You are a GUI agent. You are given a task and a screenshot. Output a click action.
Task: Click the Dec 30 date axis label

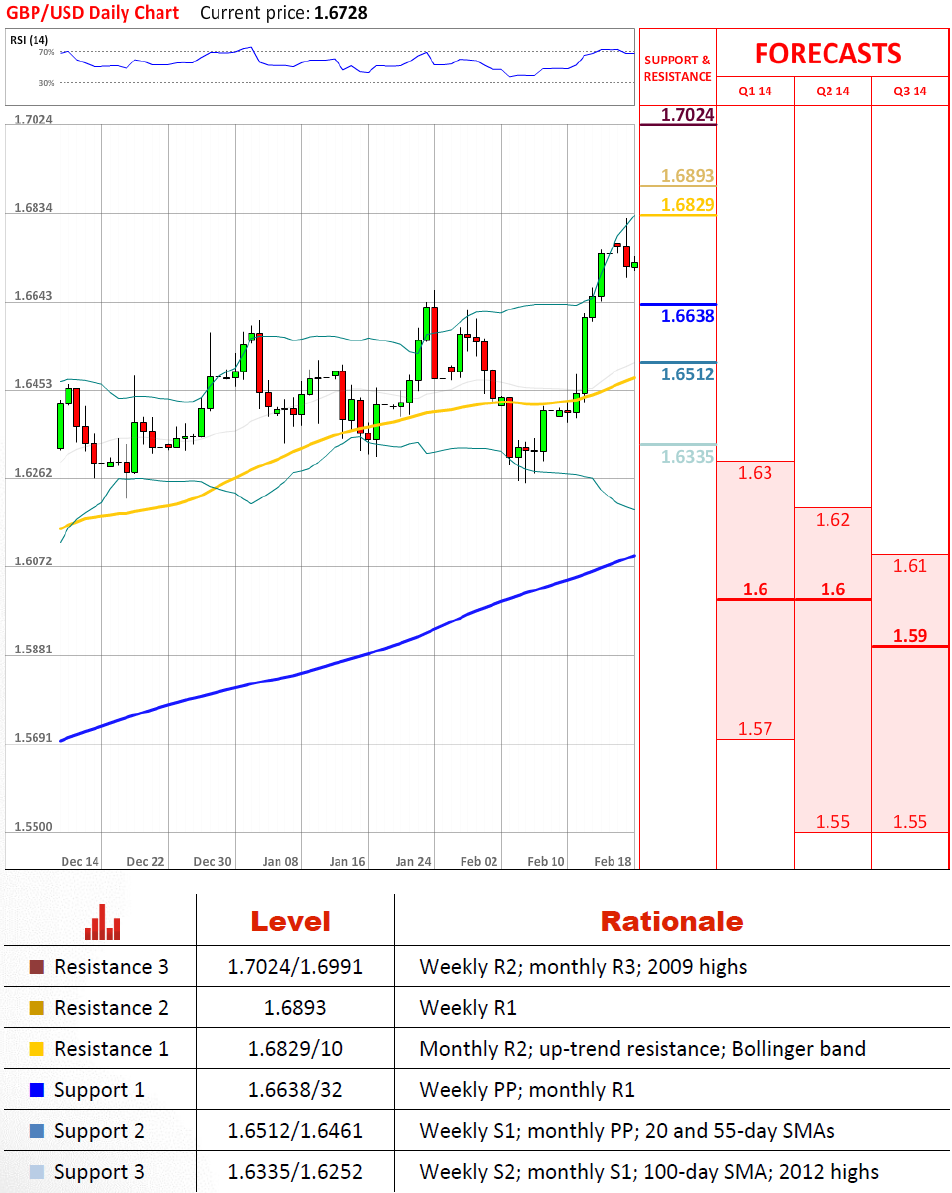pos(212,861)
